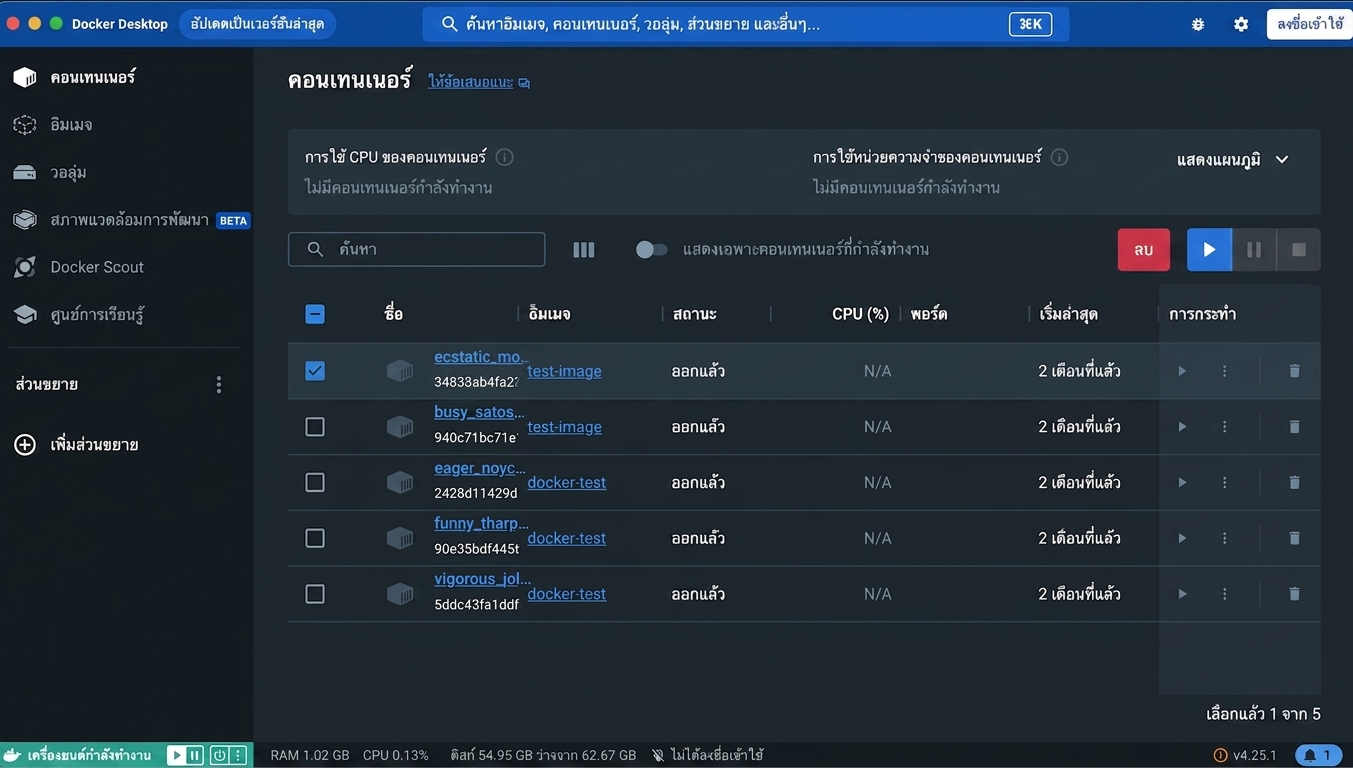Open test-image link in ecstatic_mo row
The width and height of the screenshot is (1353, 768).
(x=565, y=371)
